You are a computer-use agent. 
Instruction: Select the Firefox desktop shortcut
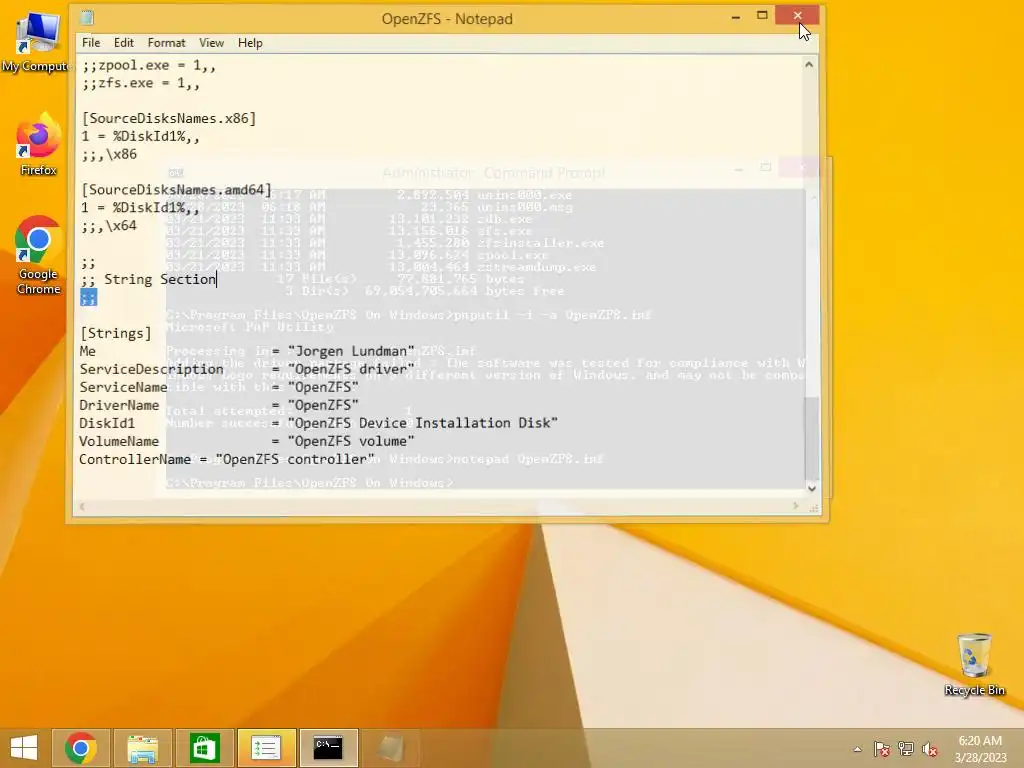click(38, 145)
